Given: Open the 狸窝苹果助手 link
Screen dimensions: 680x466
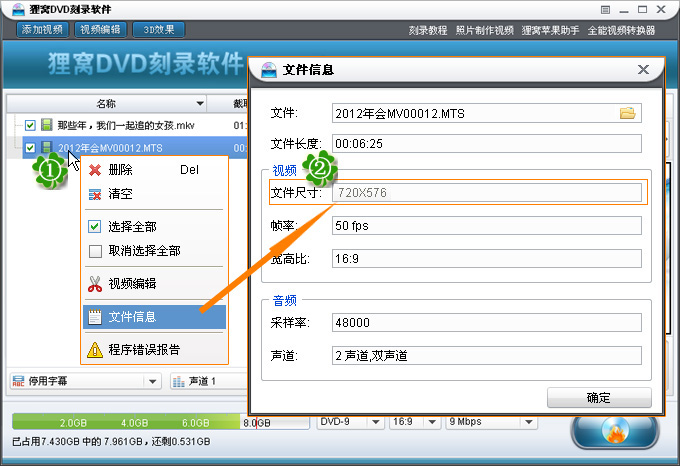Looking at the screenshot, I should (x=550, y=30).
